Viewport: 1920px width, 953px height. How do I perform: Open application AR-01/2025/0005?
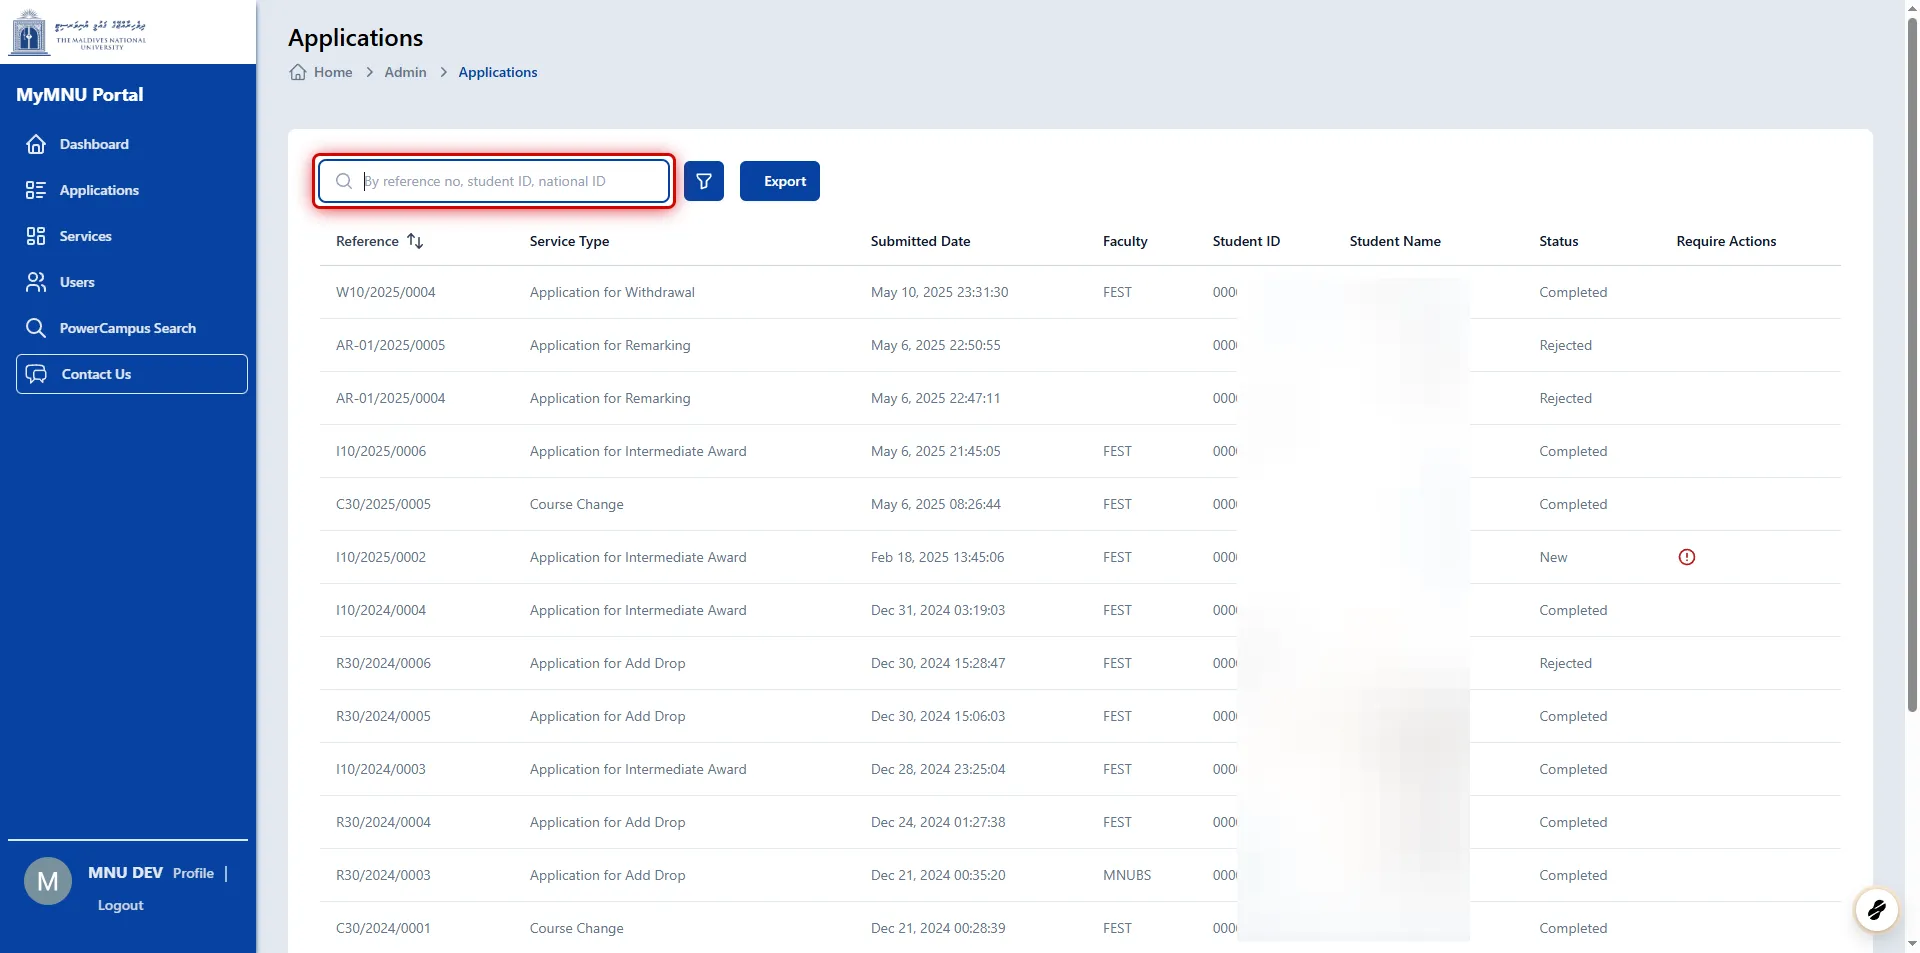pyautogui.click(x=390, y=345)
